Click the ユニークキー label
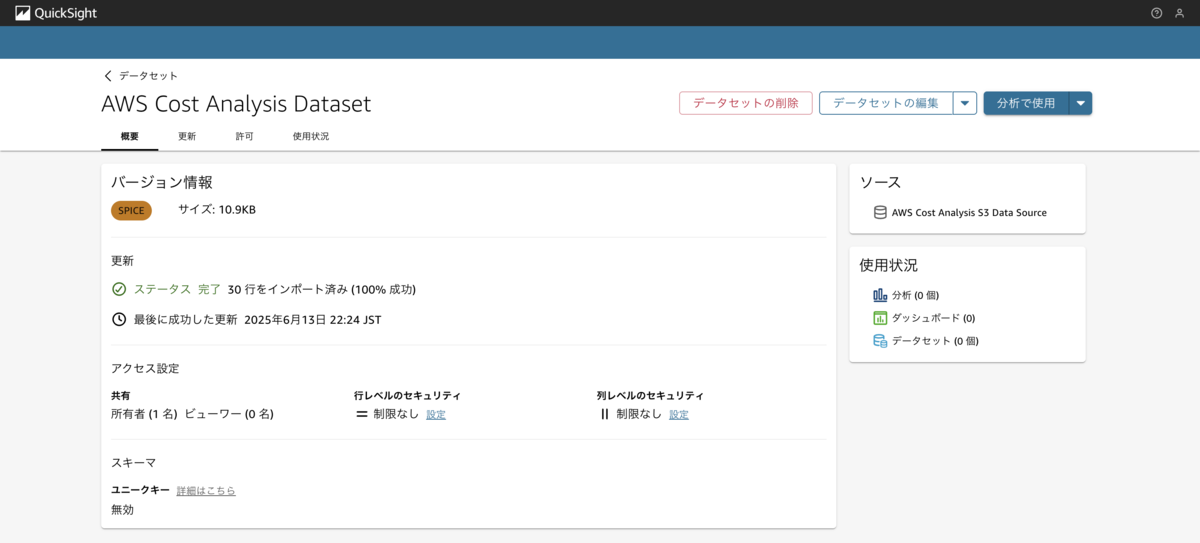This screenshot has width=1200, height=543. [140, 491]
